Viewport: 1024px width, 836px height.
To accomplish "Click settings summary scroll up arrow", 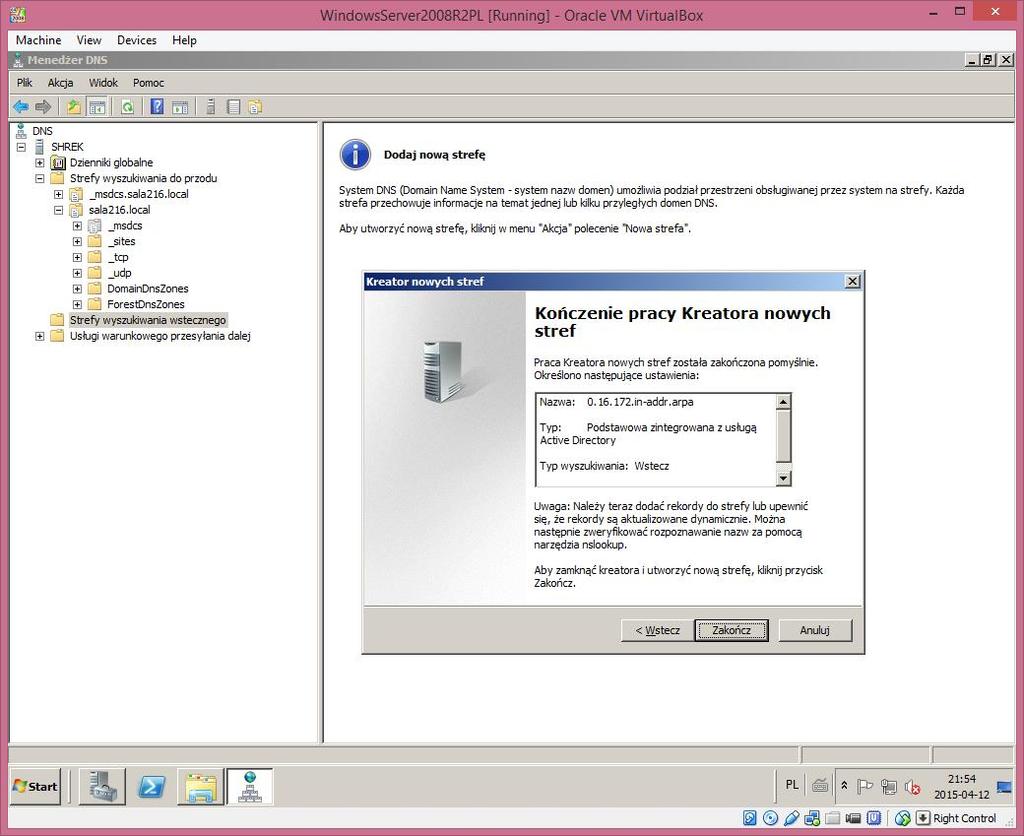I will (x=784, y=401).
